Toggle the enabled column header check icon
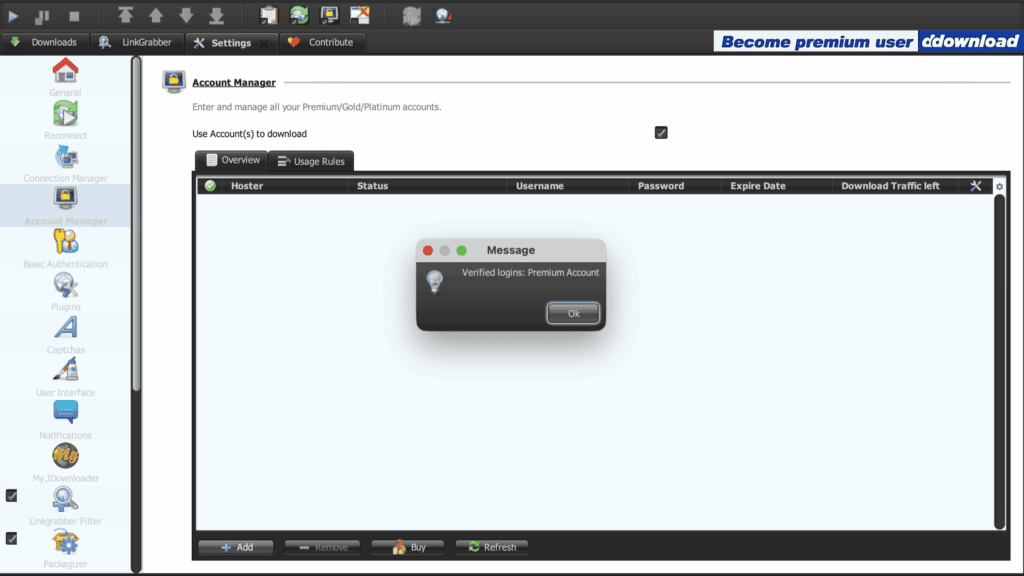The height and width of the screenshot is (576, 1024). click(x=210, y=185)
